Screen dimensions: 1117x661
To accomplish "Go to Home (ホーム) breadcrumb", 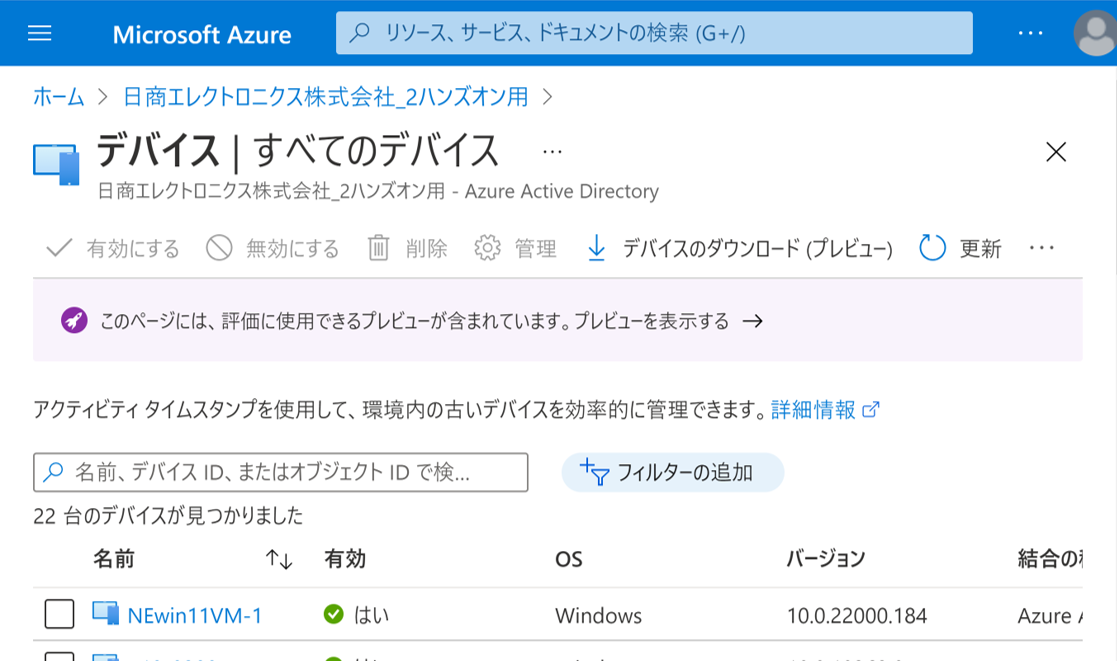I will click(59, 97).
